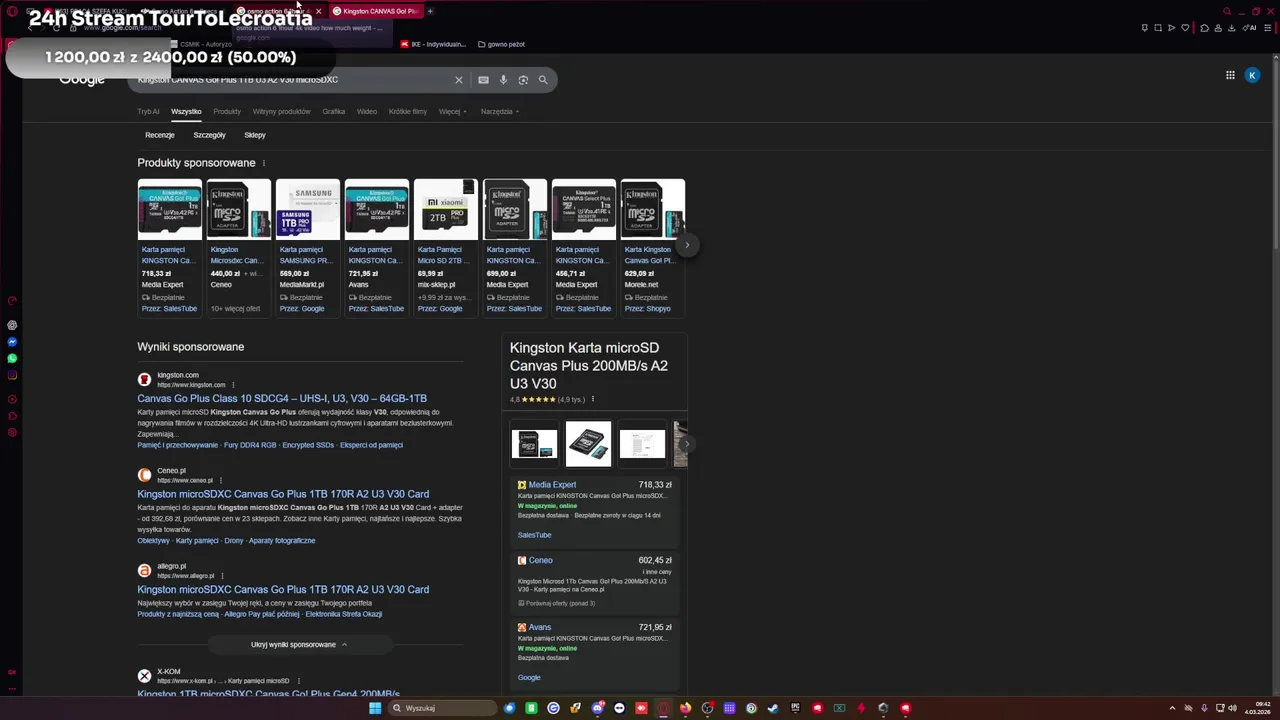
Task: Open Allegro Kingston microSDXC result title
Action: click(x=283, y=589)
